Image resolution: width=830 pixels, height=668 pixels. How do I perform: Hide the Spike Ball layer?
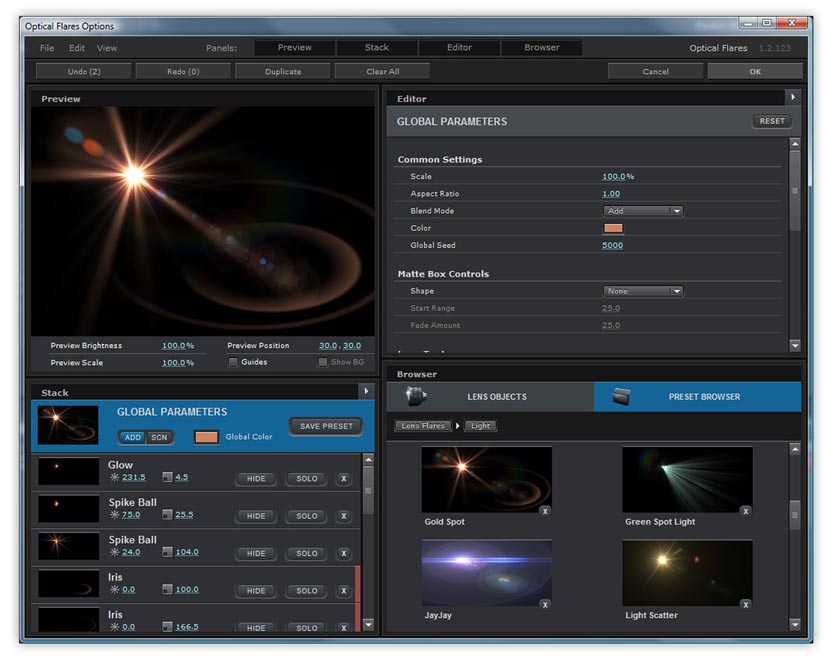(255, 516)
